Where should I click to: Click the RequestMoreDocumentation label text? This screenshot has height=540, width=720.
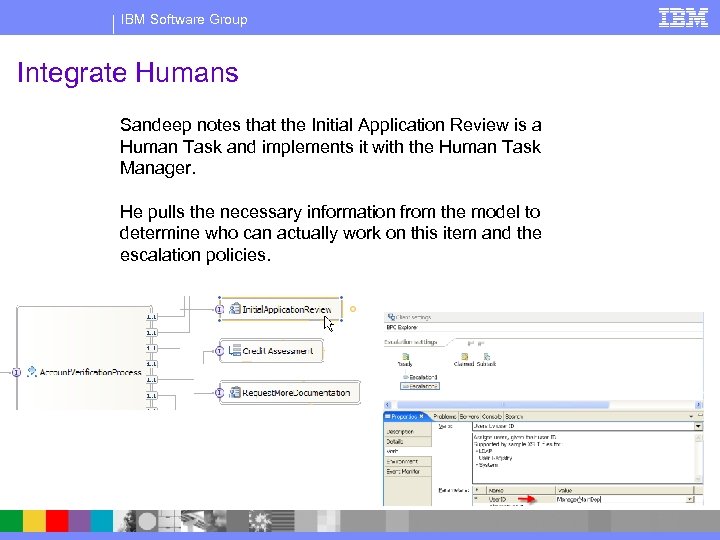pos(296,393)
